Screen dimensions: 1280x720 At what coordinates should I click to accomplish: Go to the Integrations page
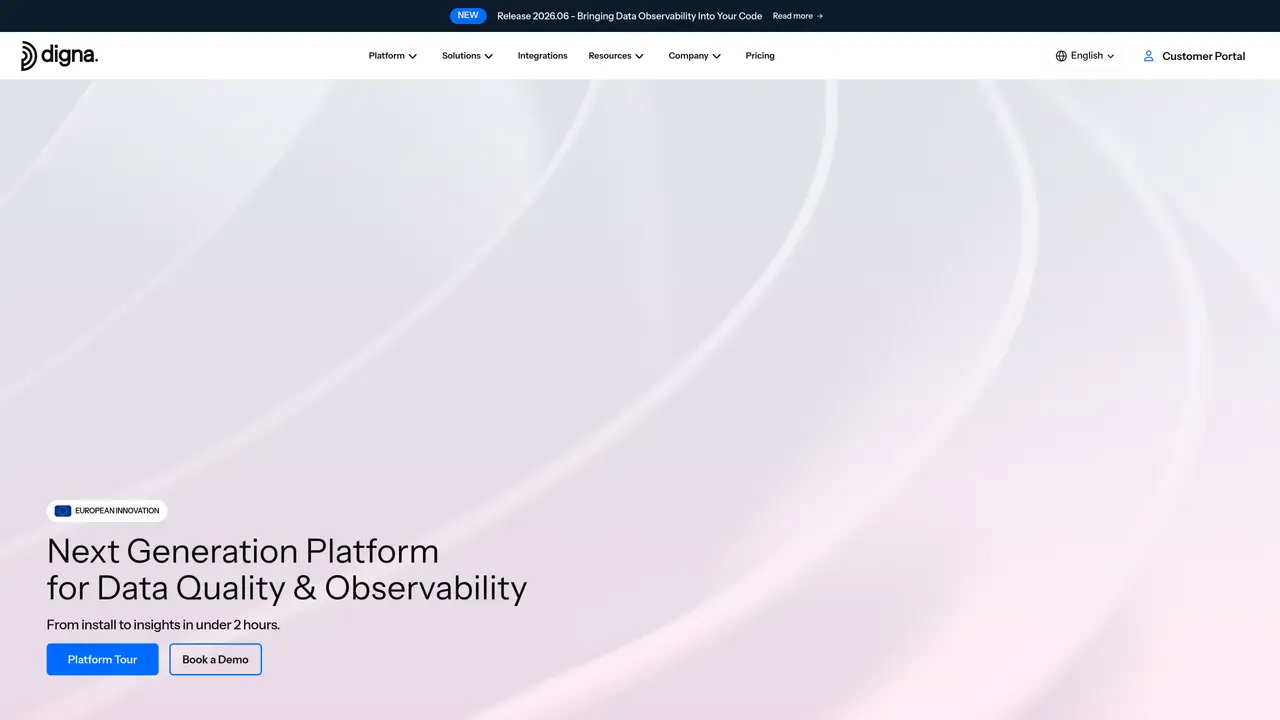click(x=542, y=56)
